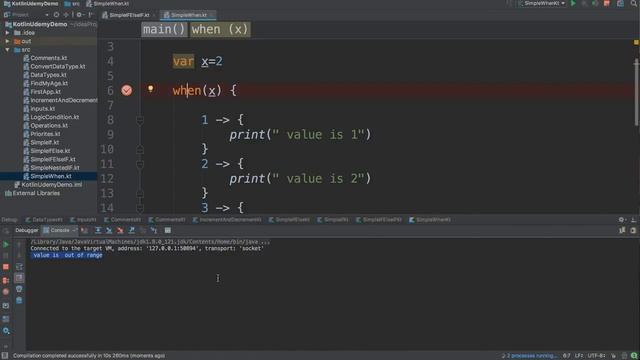Image resolution: width=640 pixels, height=360 pixels.
Task: Stop debugging with red square in debug sidebar
Action: [6, 267]
